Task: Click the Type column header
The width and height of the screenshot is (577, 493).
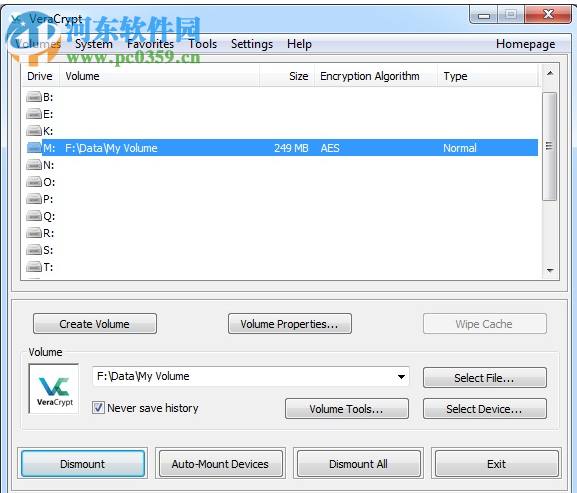Action: tap(488, 76)
